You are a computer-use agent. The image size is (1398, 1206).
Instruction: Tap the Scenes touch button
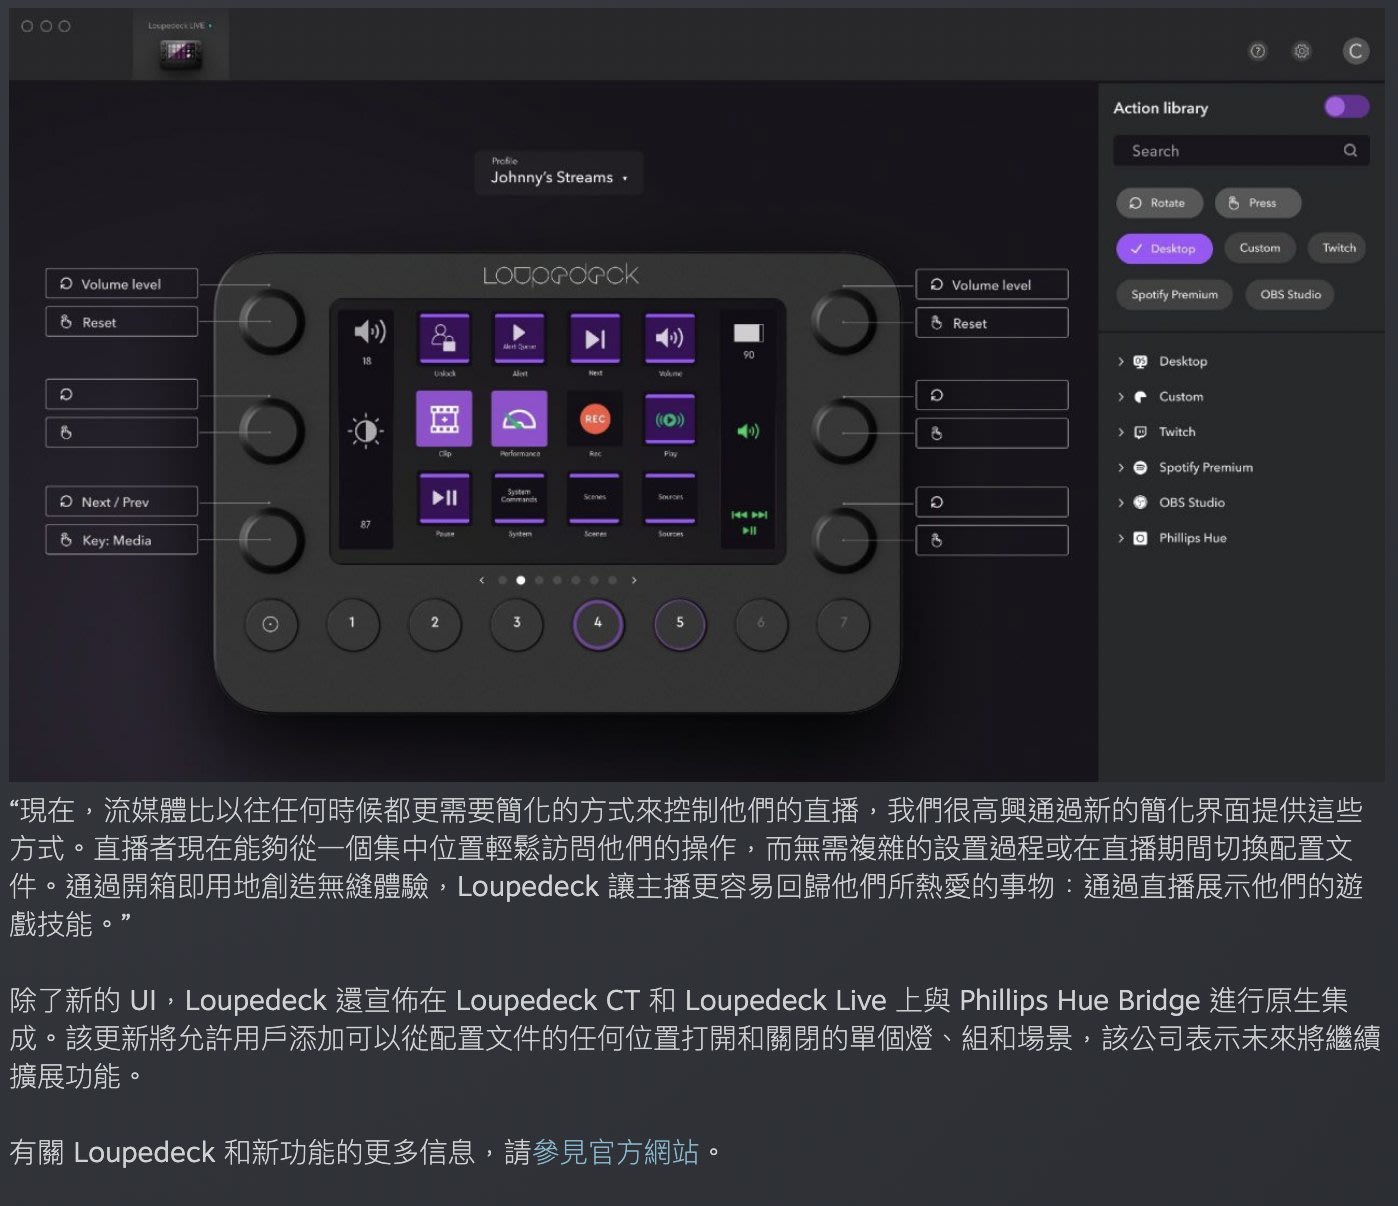[x=595, y=498]
